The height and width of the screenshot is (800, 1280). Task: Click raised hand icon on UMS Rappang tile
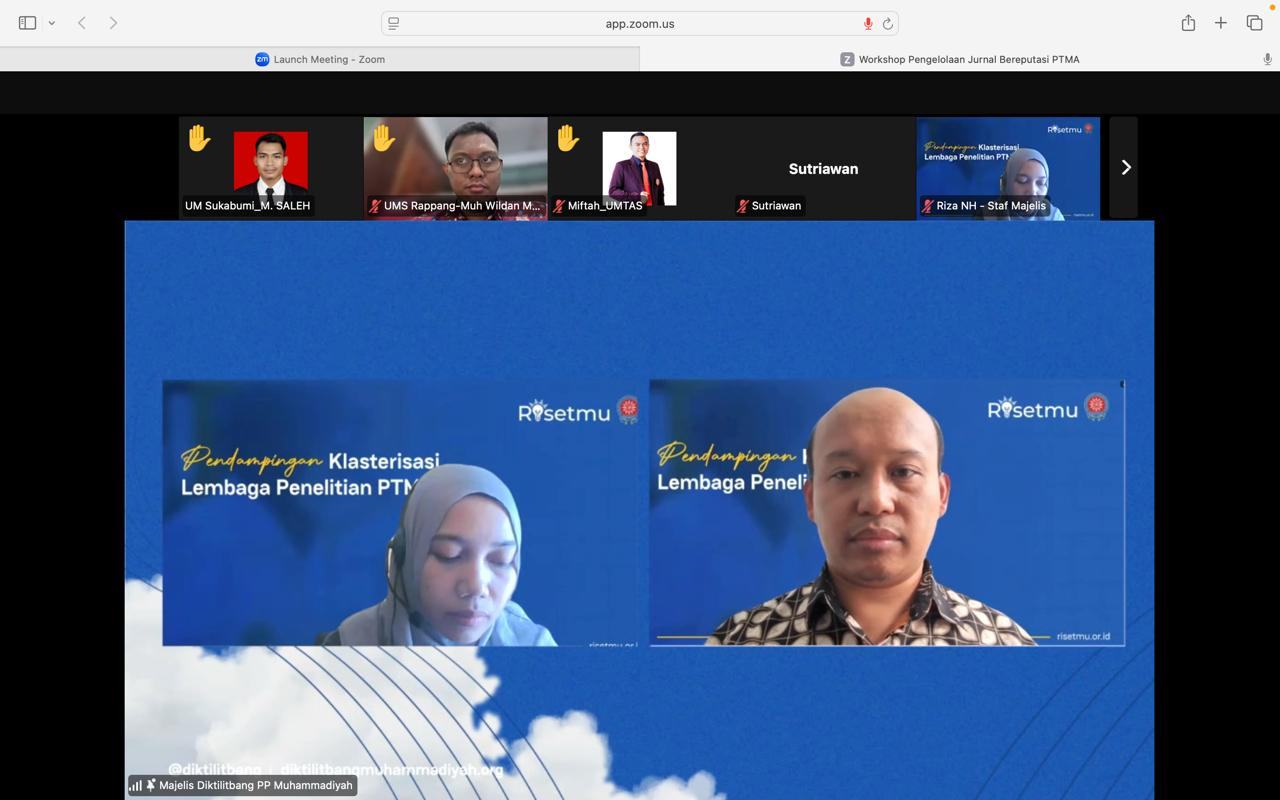384,138
